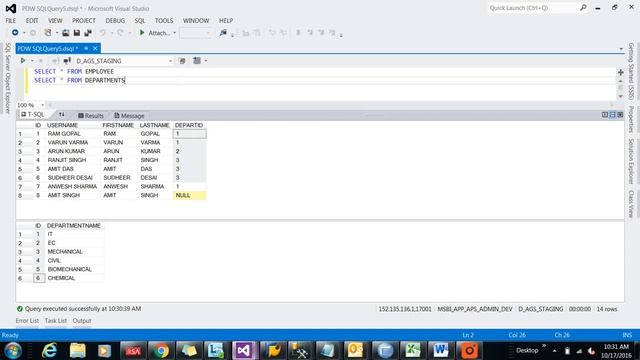Select the CHEMICAL department cell
640x360 pixels.
pos(74,278)
